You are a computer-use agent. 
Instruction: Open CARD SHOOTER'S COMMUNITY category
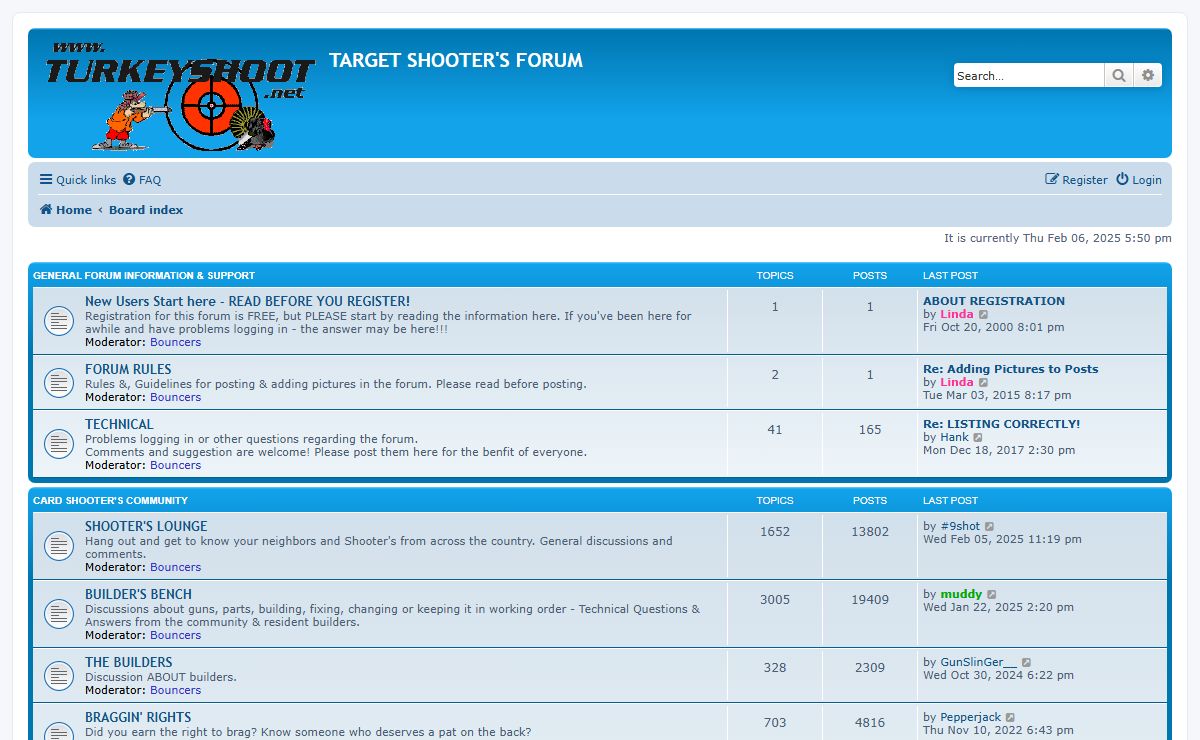[x=110, y=500]
